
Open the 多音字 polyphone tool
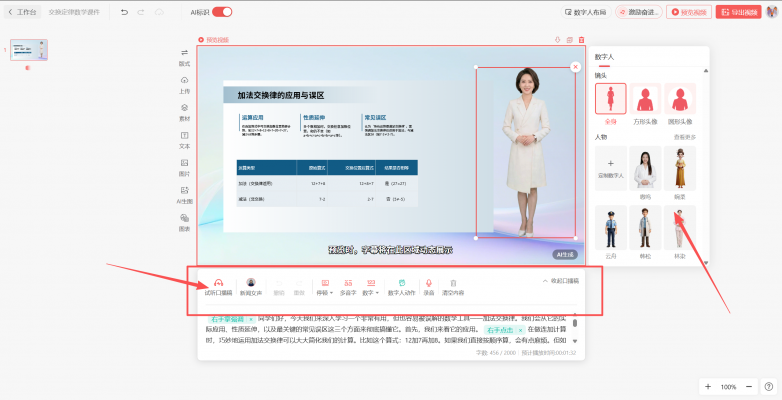tap(348, 287)
